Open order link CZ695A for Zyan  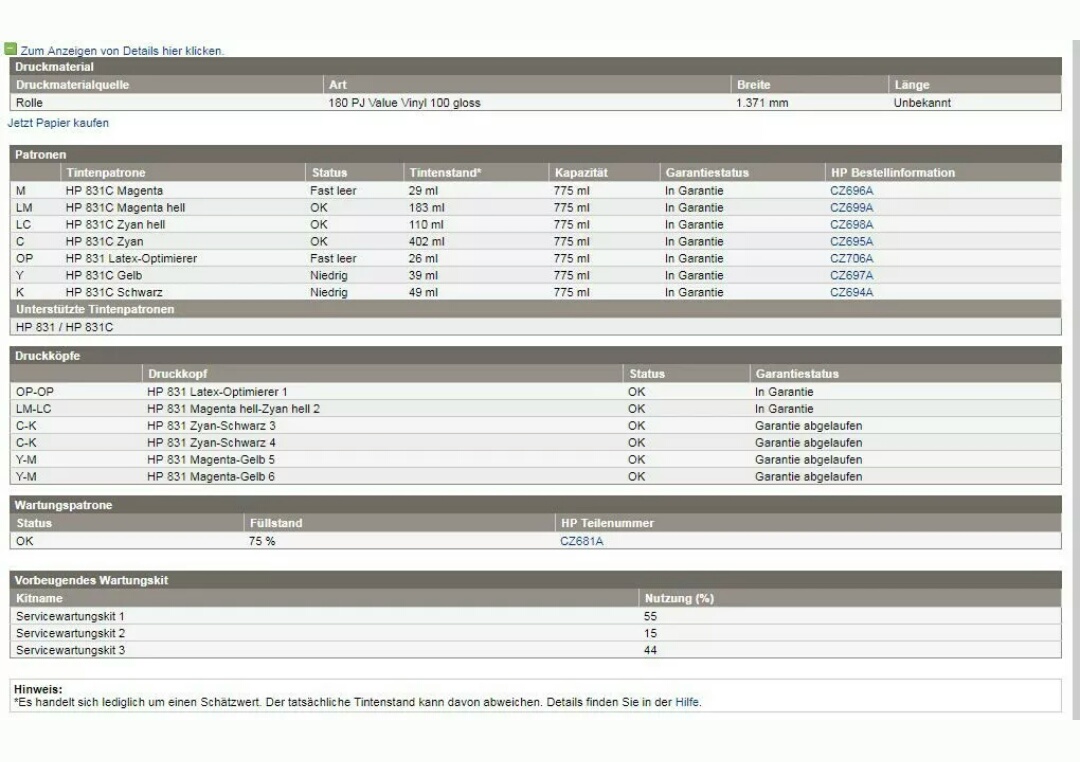[x=851, y=241]
